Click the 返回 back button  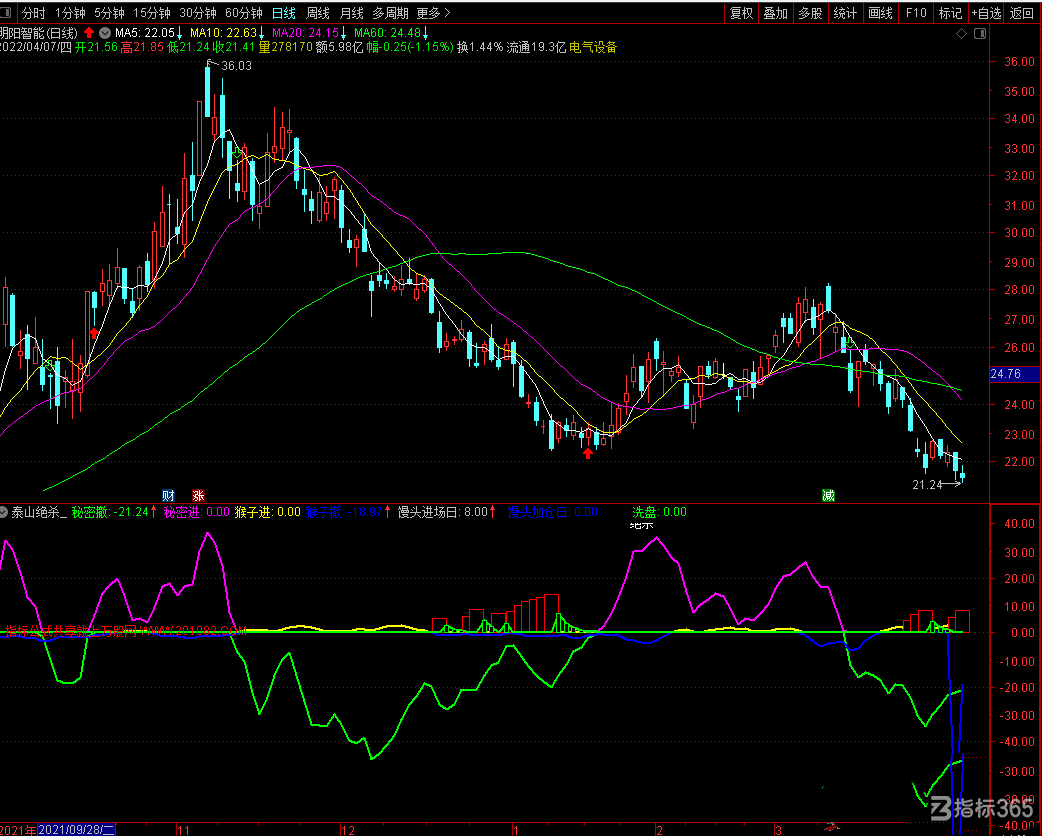pyautogui.click(x=1021, y=13)
